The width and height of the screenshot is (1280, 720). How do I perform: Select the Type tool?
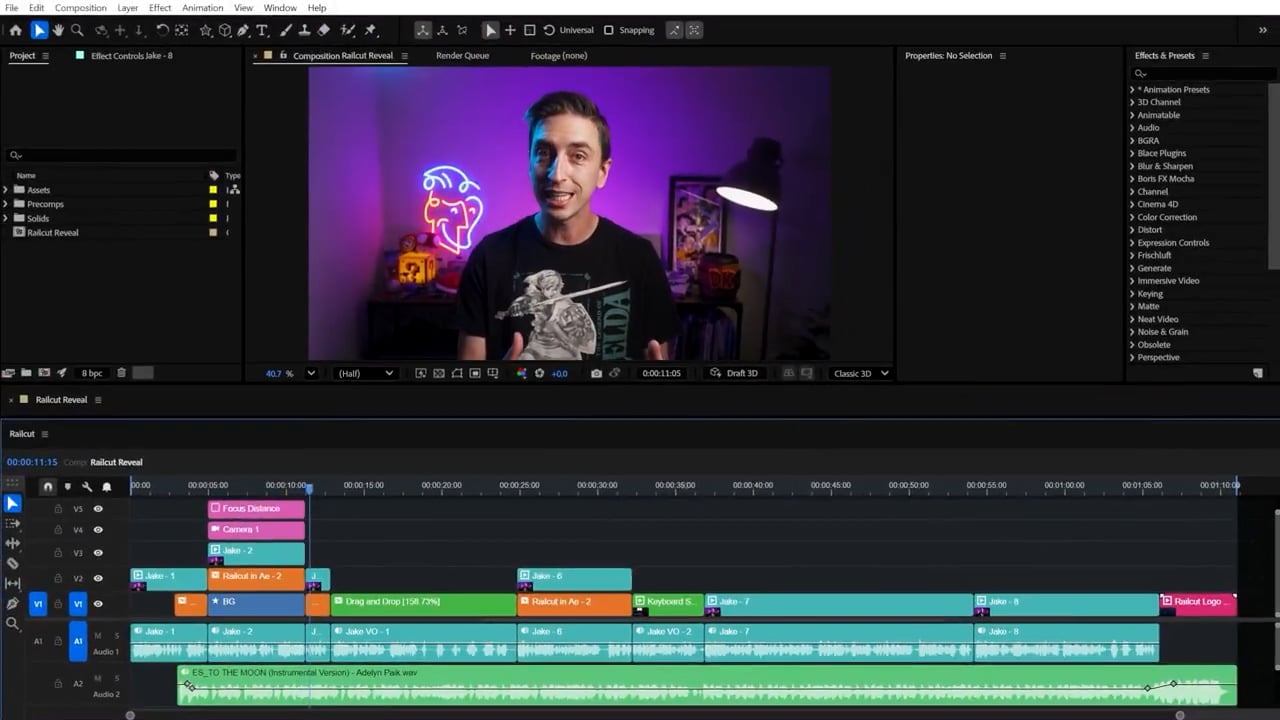pyautogui.click(x=260, y=30)
